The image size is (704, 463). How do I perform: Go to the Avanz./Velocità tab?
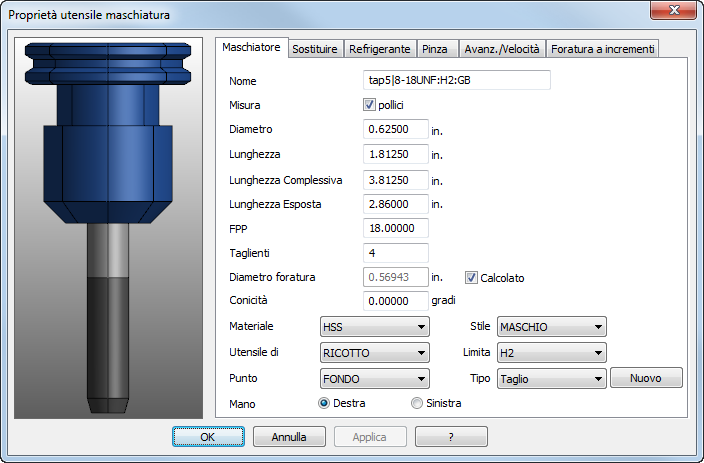click(502, 49)
